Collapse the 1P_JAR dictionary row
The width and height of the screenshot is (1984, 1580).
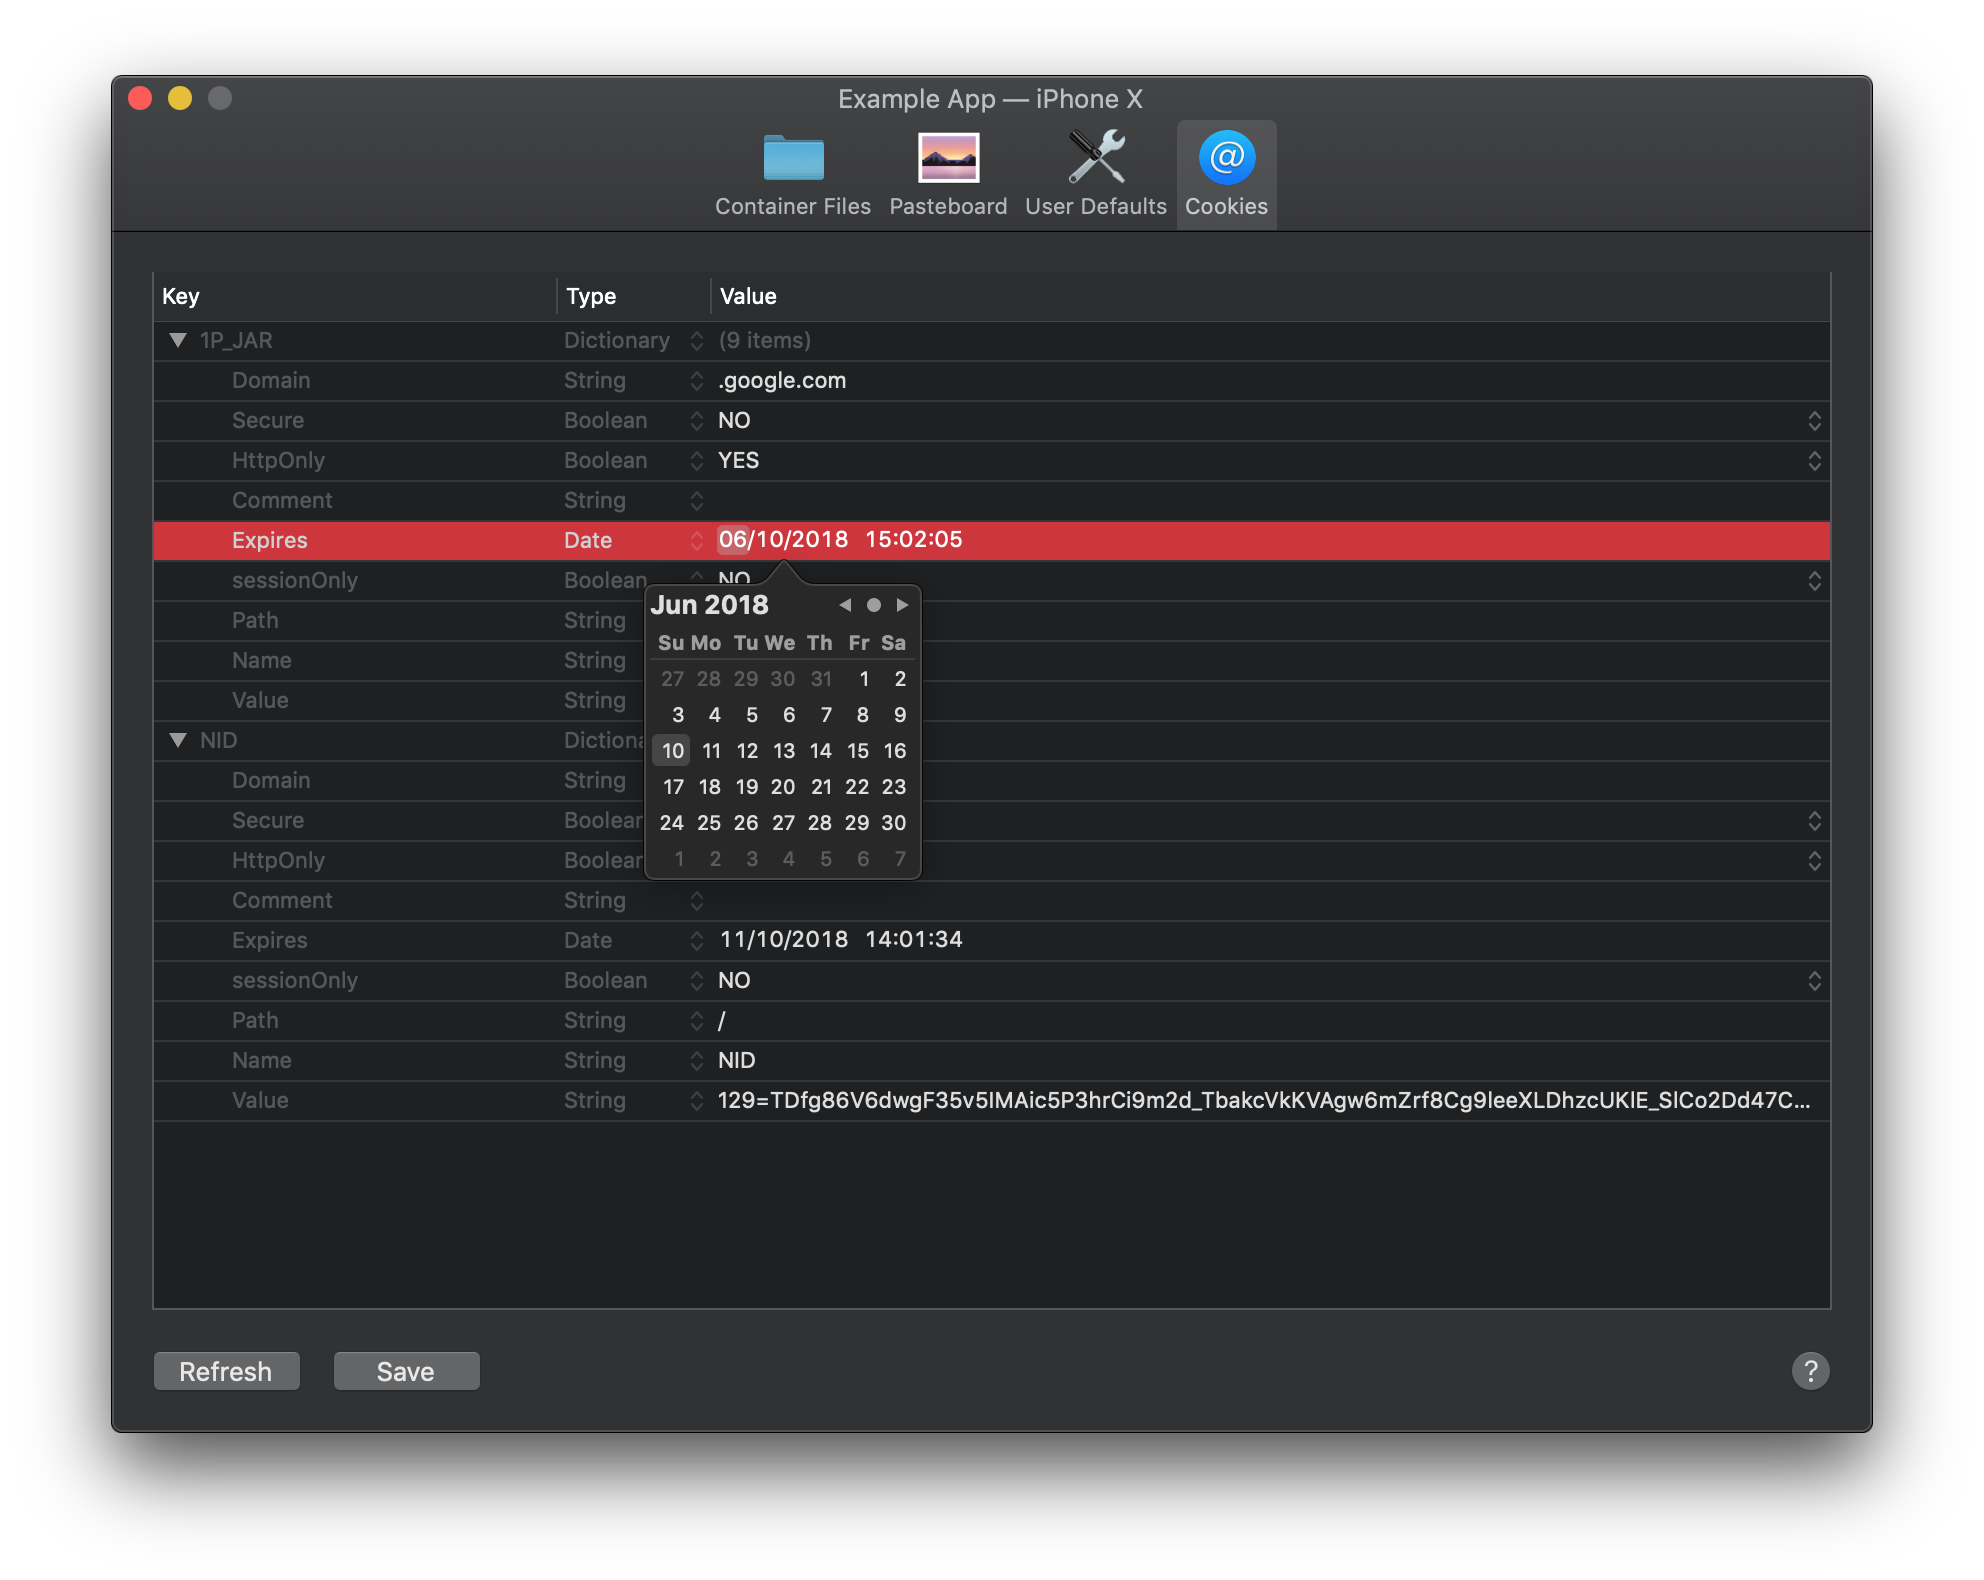[x=178, y=340]
